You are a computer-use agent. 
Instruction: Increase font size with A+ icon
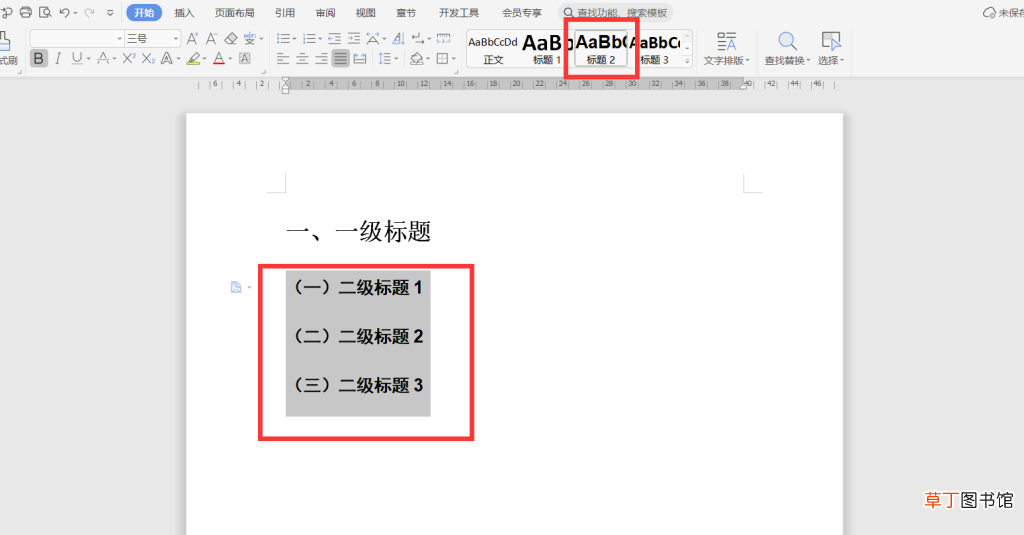click(x=192, y=39)
